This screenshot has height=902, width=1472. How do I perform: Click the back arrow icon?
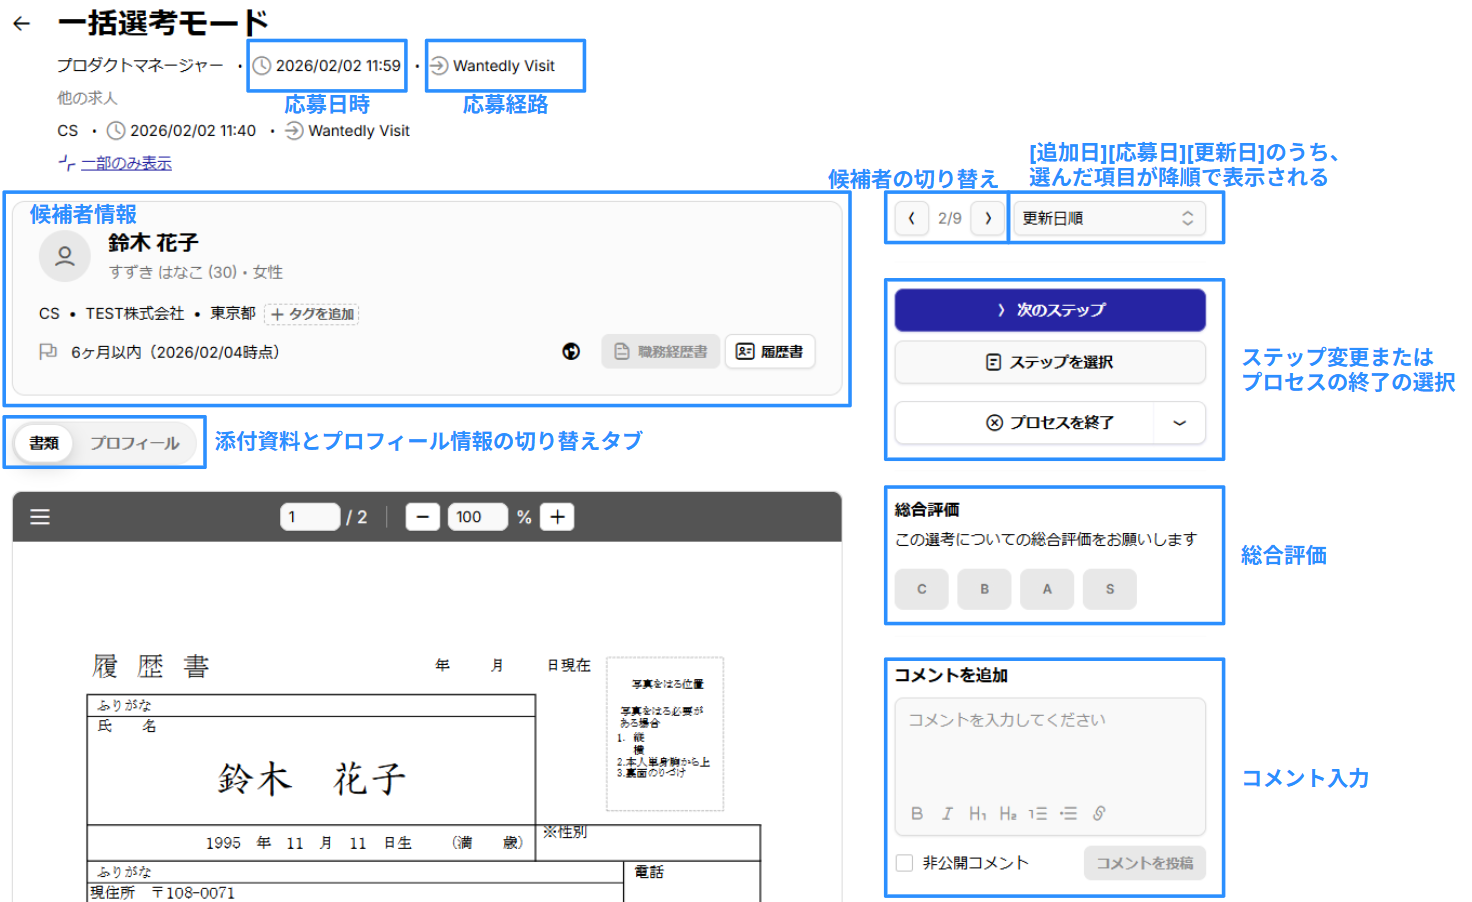click(x=22, y=23)
